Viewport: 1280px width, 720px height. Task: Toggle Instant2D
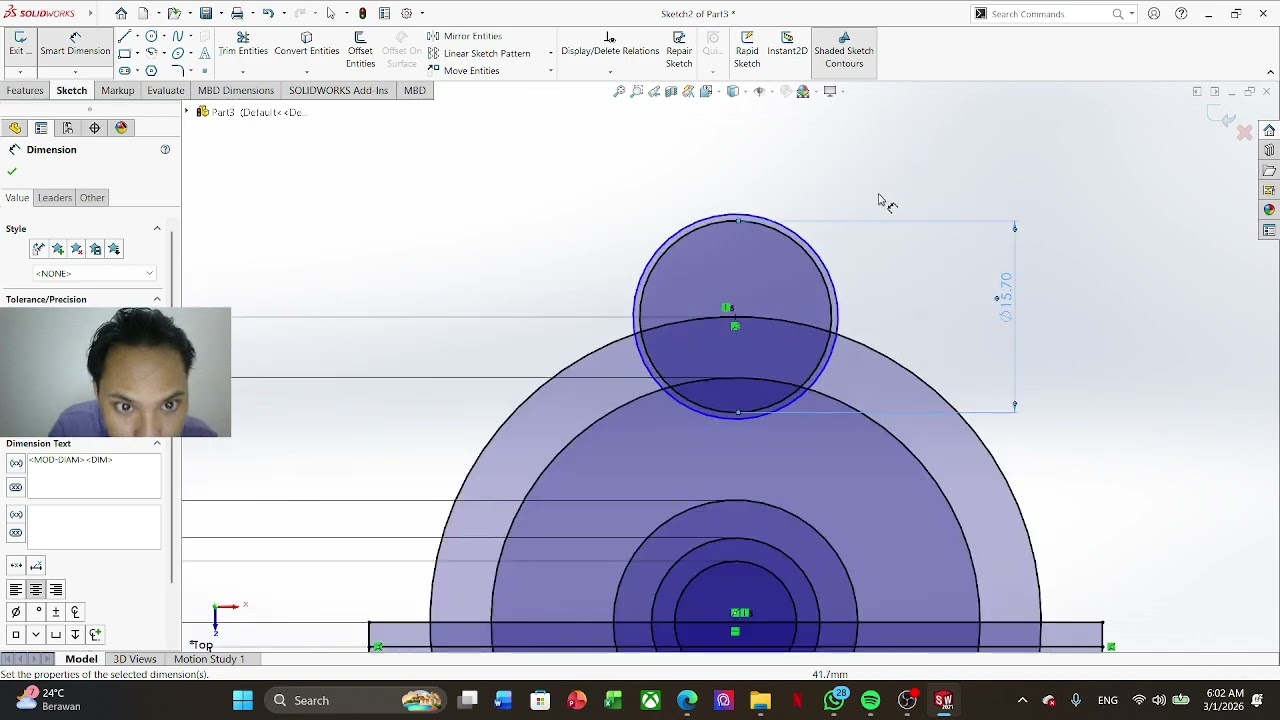click(787, 44)
